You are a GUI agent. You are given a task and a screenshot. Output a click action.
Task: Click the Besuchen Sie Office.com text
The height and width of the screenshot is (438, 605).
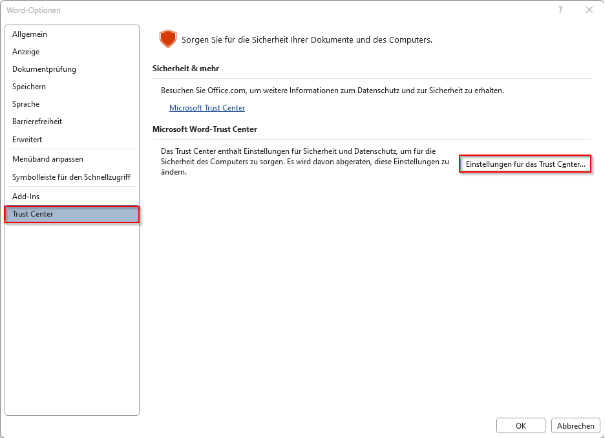[333, 90]
